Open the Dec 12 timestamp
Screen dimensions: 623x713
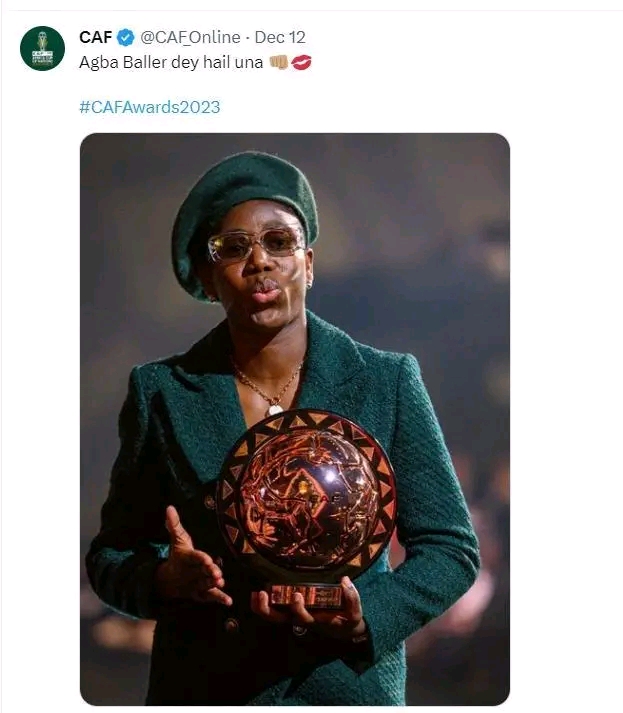[x=280, y=38]
